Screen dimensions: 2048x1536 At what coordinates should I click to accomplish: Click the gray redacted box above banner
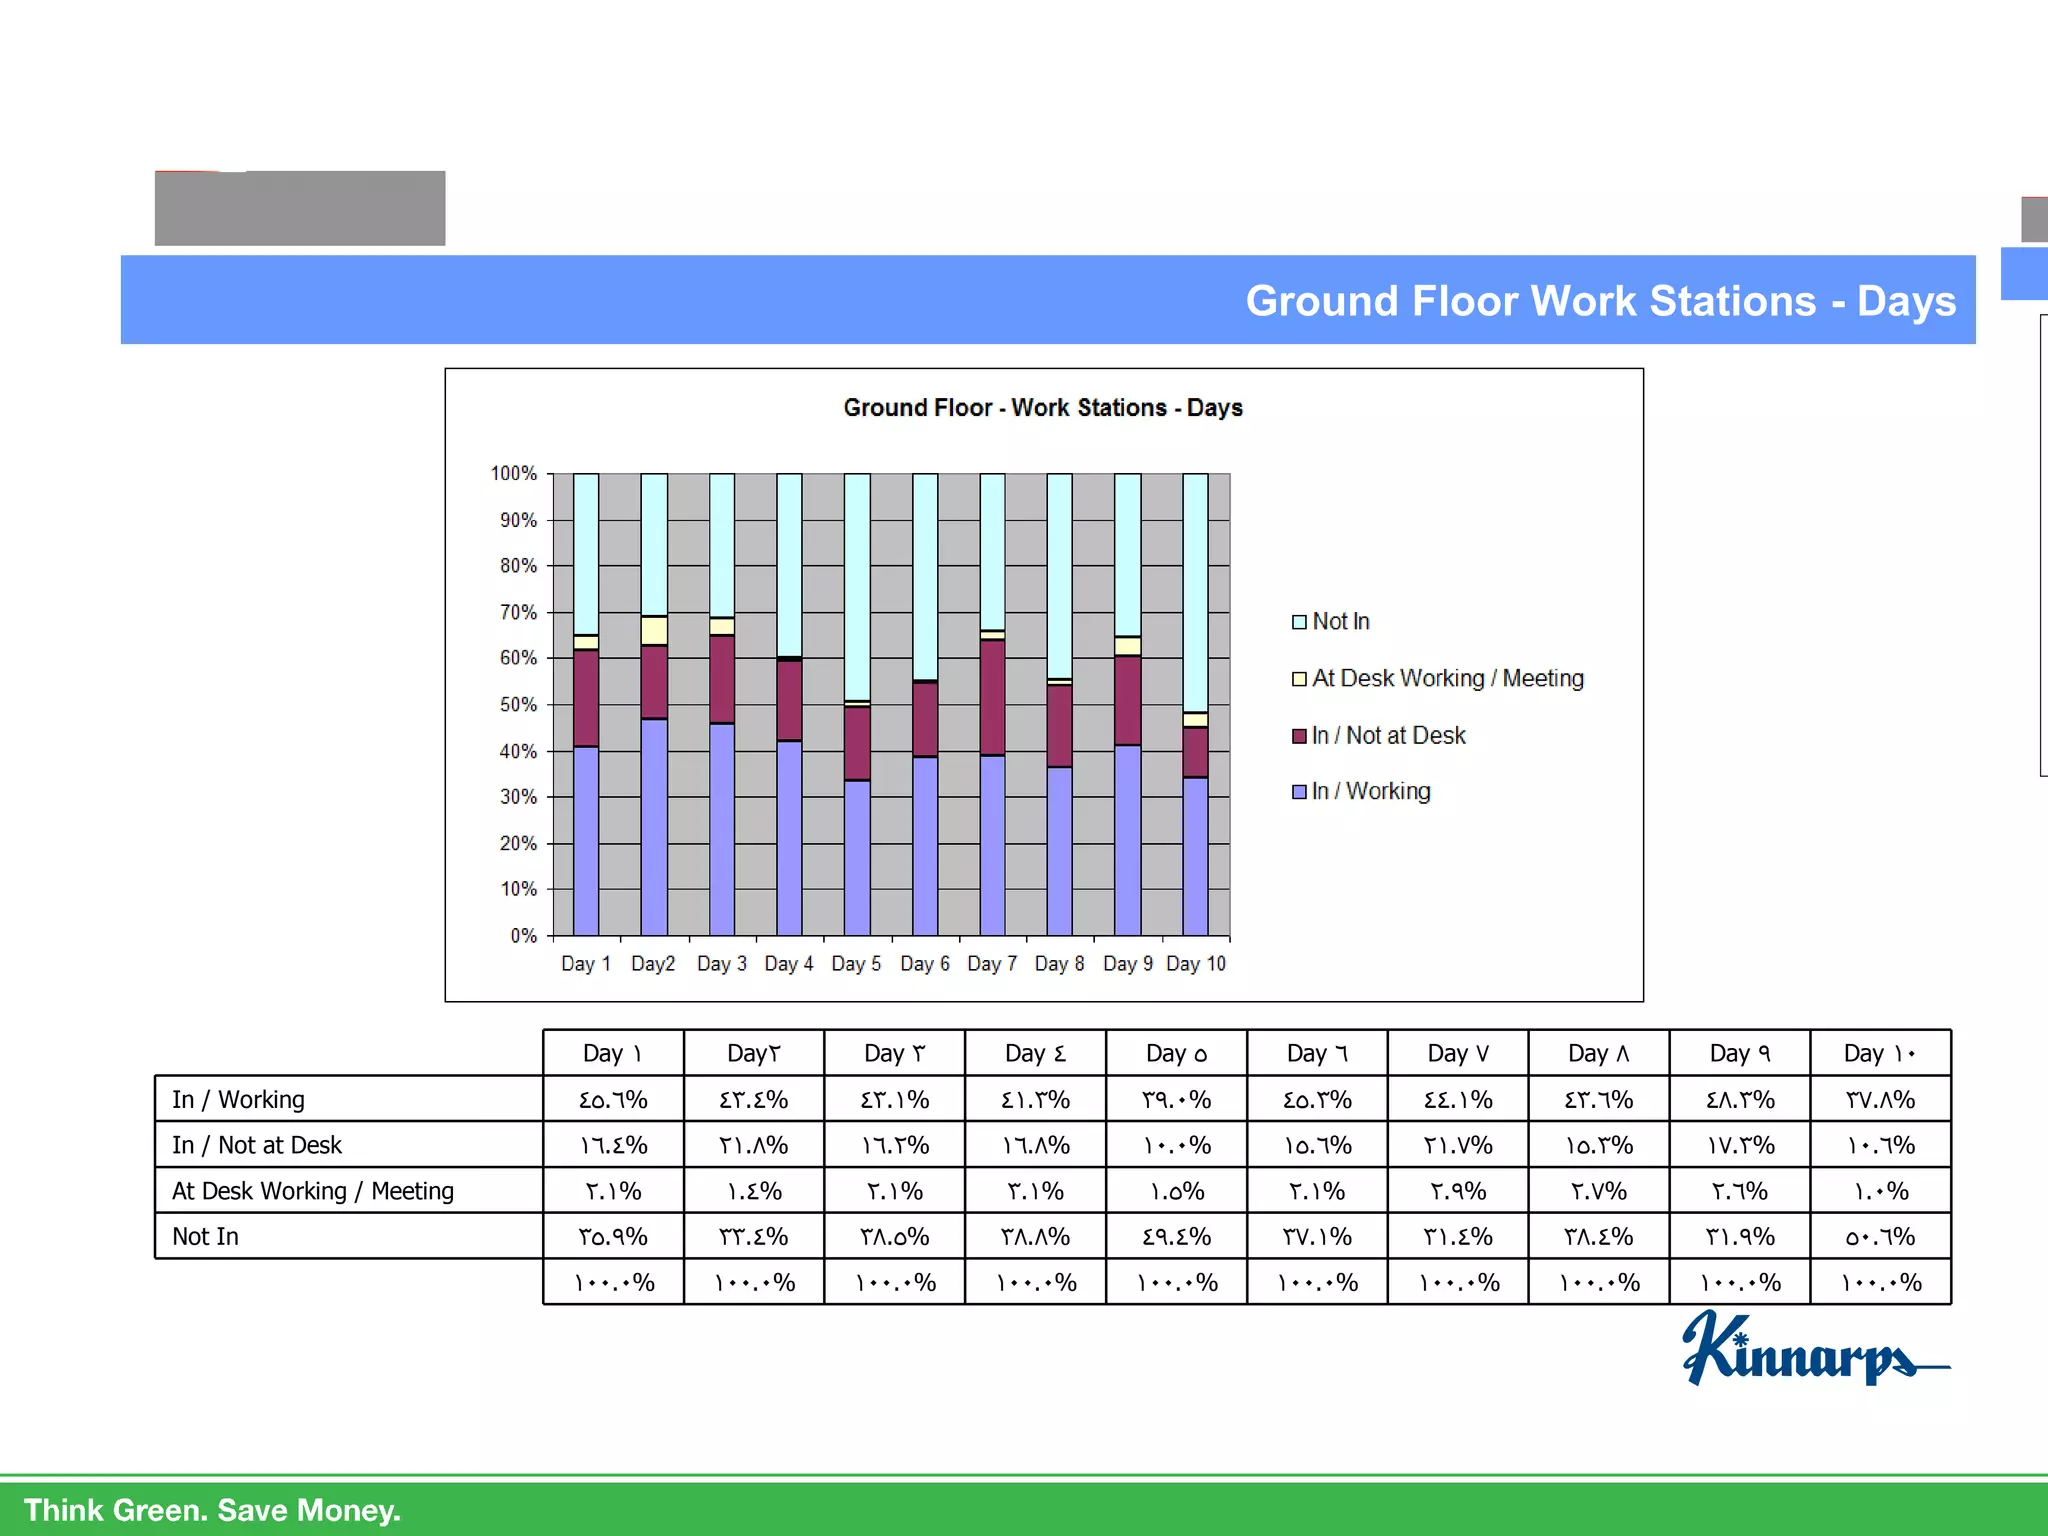coord(300,208)
